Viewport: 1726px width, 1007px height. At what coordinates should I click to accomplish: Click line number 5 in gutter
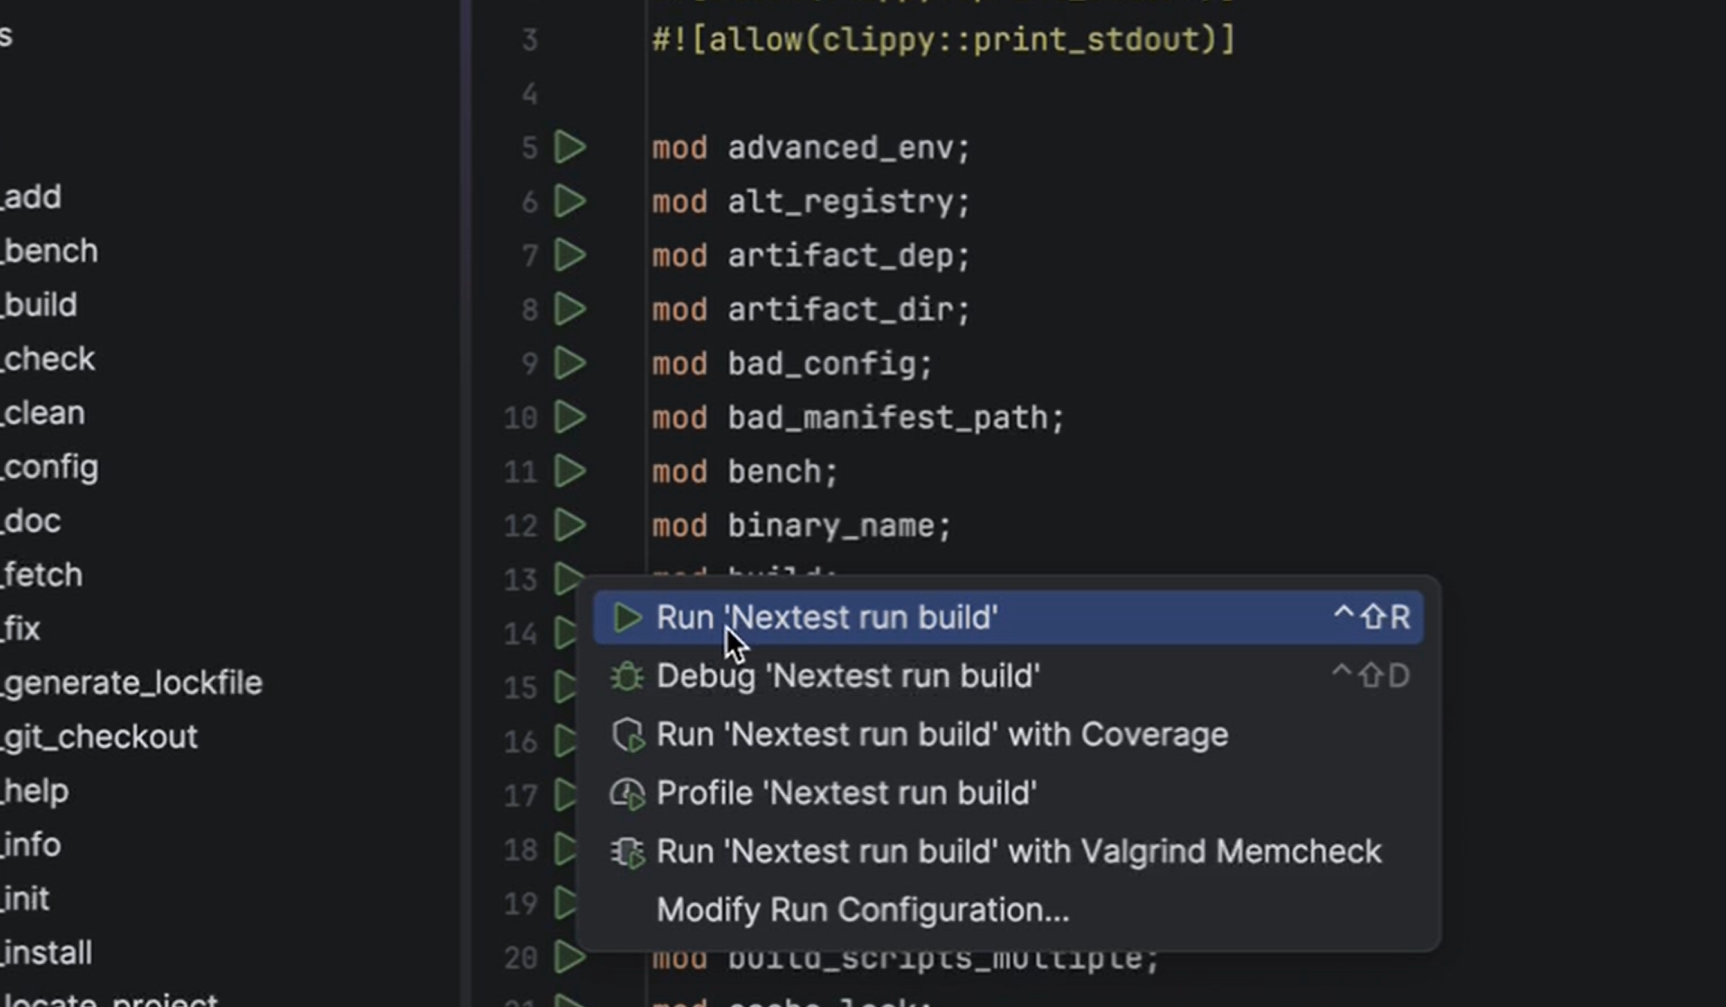pos(529,148)
